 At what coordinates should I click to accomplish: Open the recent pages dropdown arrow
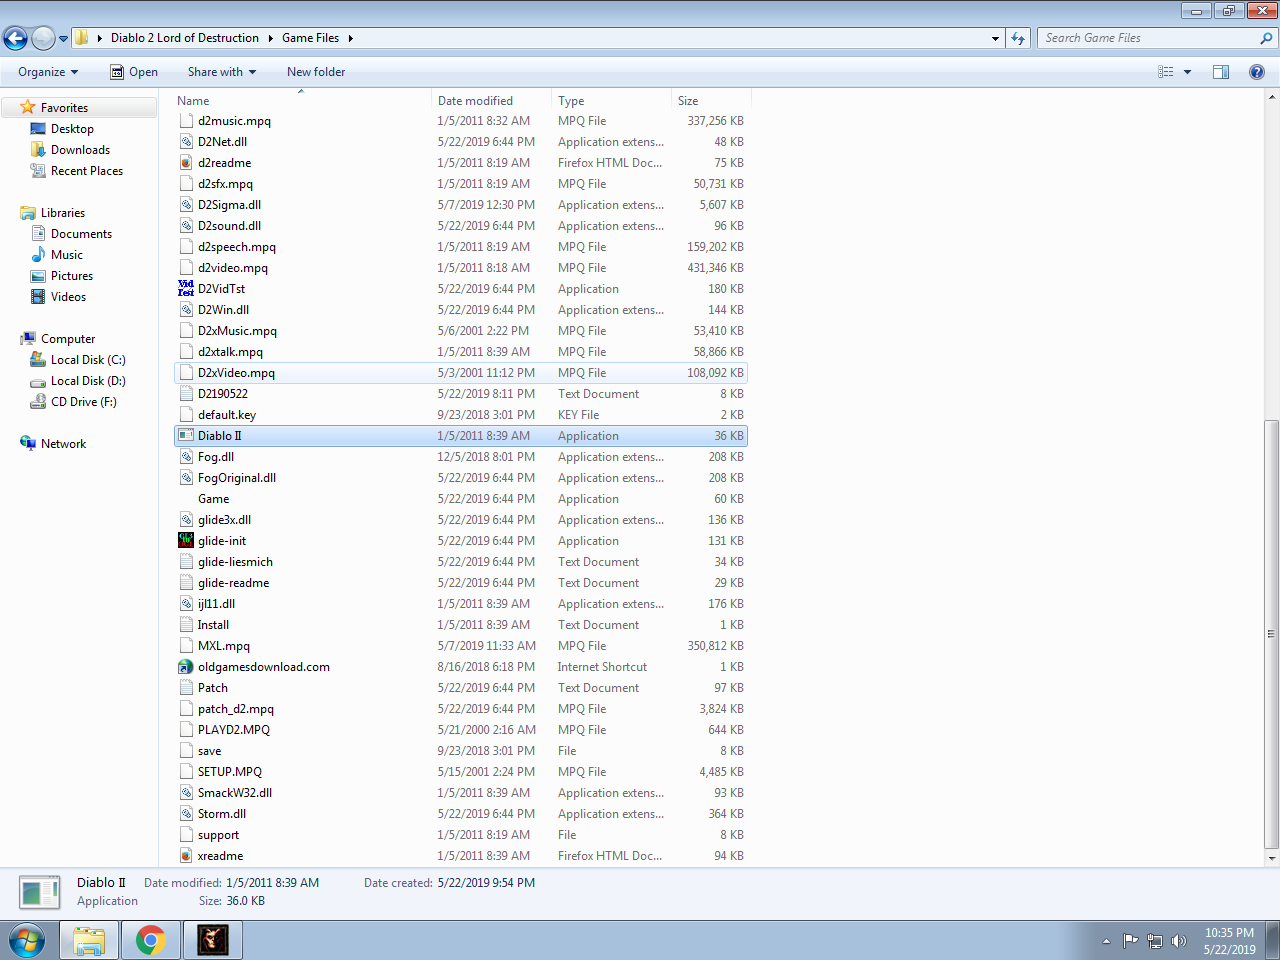point(63,39)
